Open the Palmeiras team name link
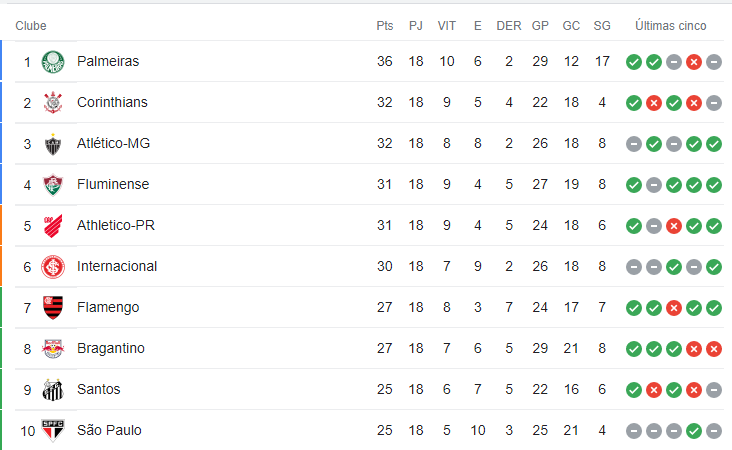This screenshot has width=732, height=450. point(108,61)
